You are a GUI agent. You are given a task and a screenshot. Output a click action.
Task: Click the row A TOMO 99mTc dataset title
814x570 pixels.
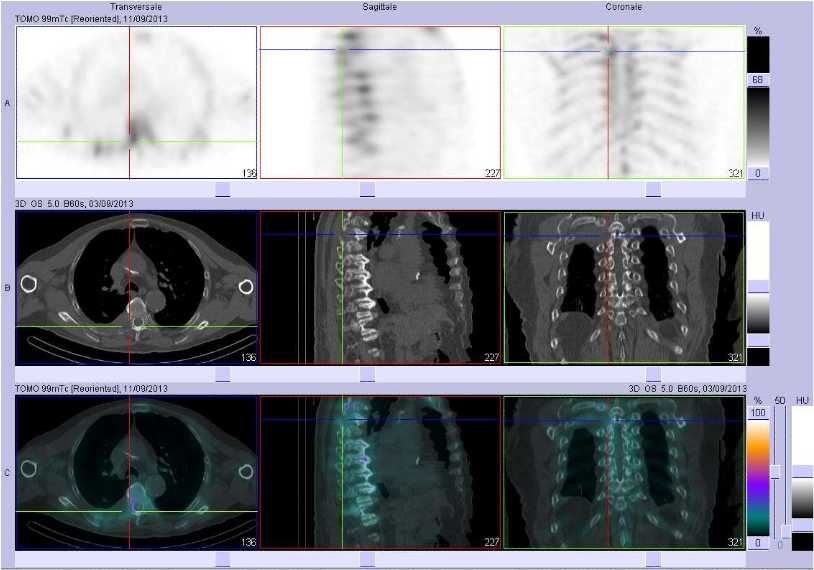pos(91,19)
